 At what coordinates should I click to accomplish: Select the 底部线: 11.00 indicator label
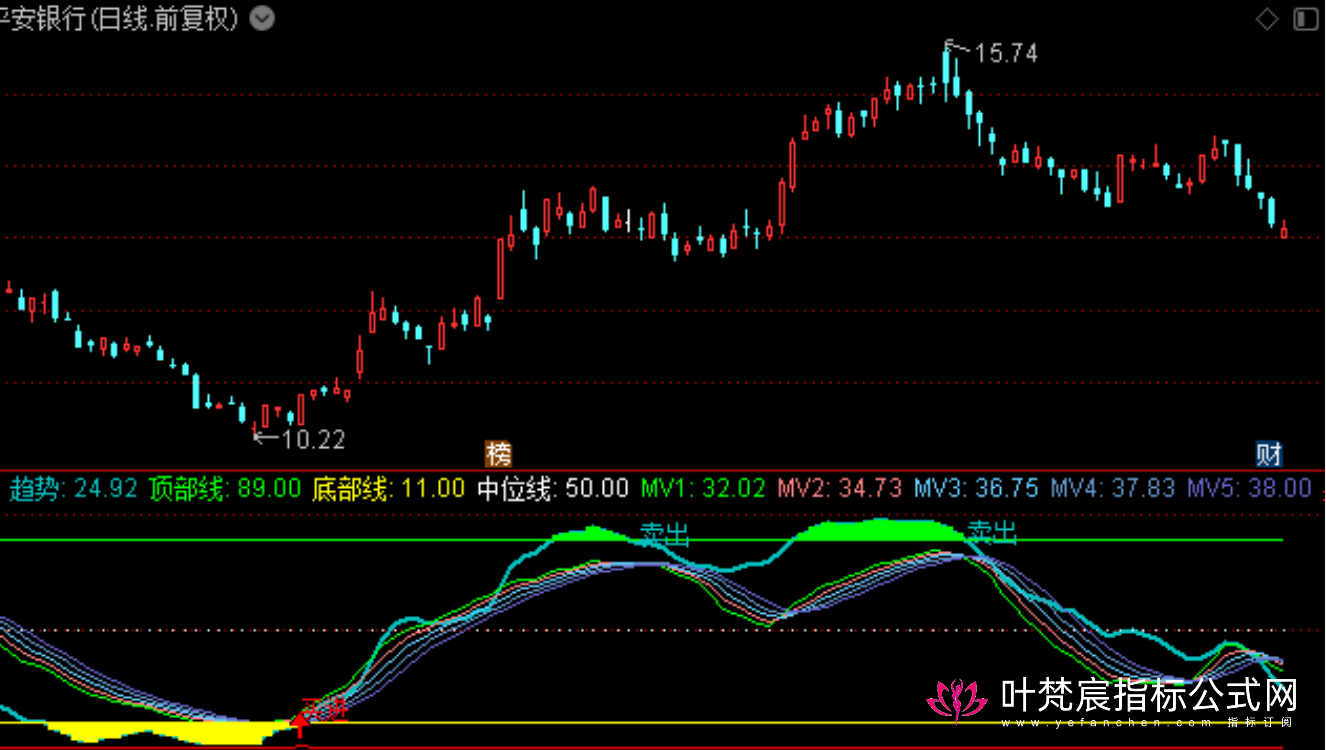tap(389, 488)
